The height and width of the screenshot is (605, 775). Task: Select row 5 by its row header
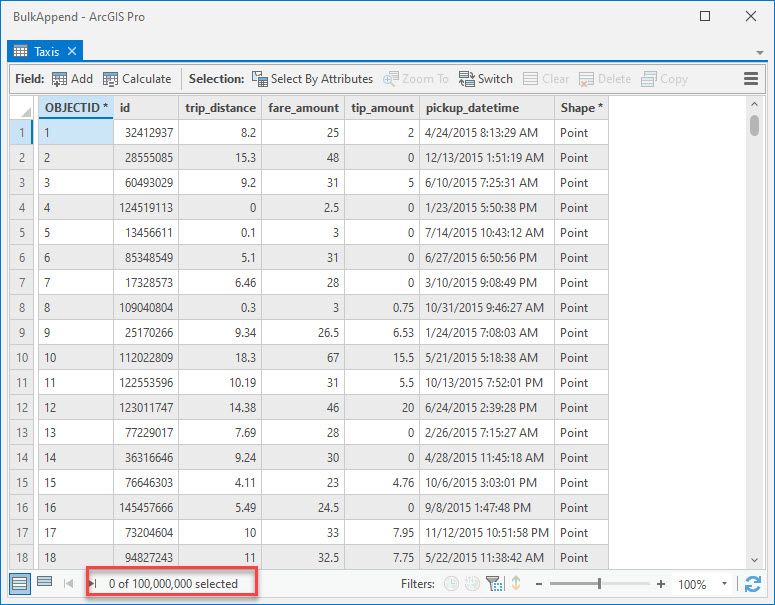[23, 233]
